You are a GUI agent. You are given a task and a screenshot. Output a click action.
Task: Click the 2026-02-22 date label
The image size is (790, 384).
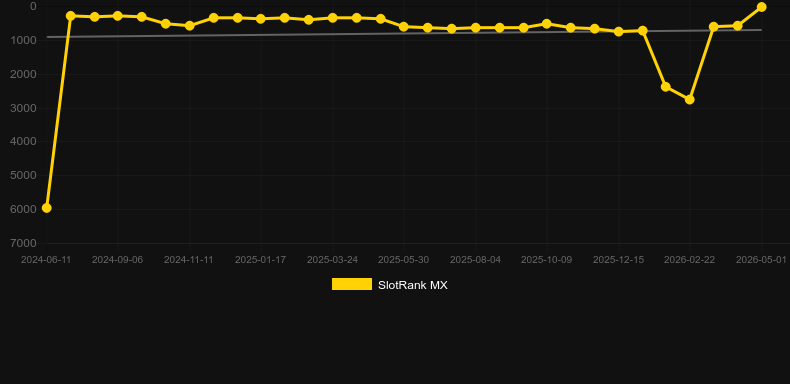tap(690, 260)
